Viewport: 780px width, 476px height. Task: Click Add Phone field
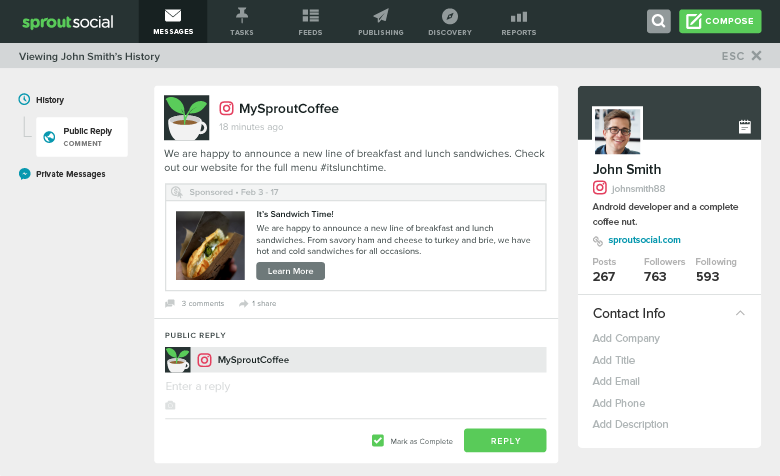click(618, 403)
